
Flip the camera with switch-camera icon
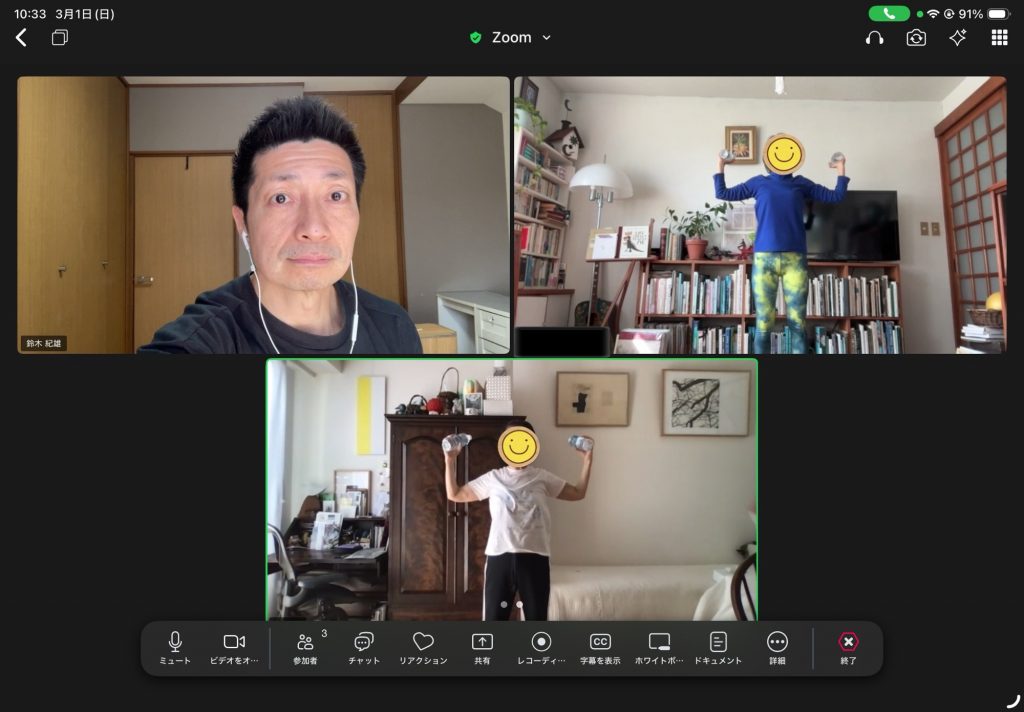point(916,37)
